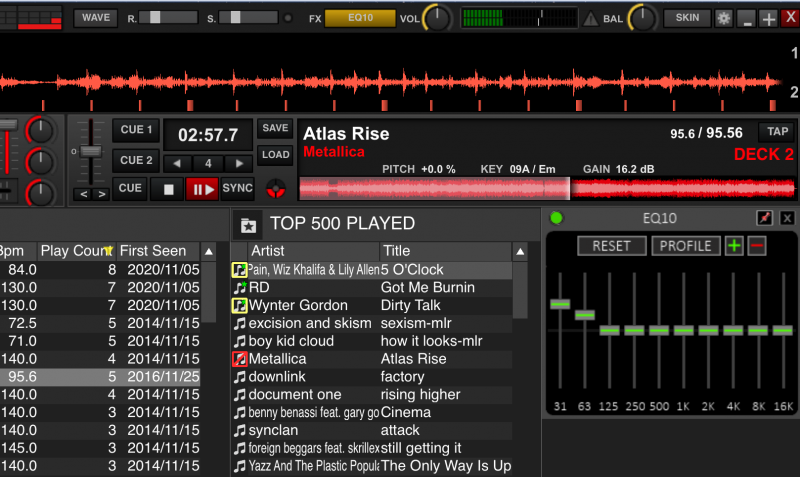Sort by First Seen column header
The image size is (800, 477).
coord(158,251)
